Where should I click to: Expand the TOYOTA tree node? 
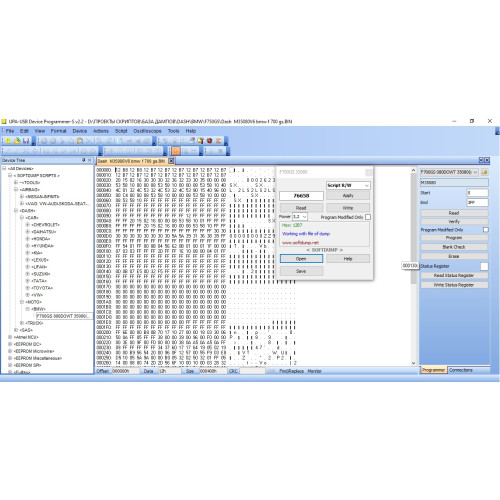(27, 288)
